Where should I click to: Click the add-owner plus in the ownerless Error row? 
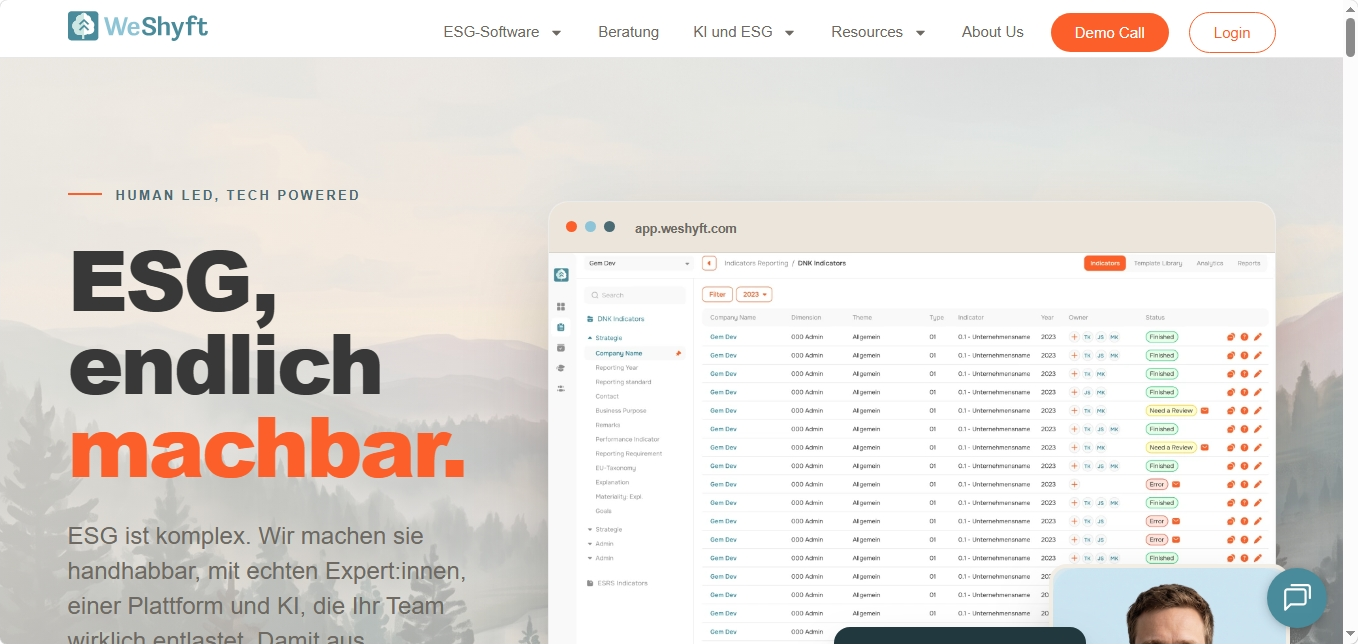pos(1074,484)
